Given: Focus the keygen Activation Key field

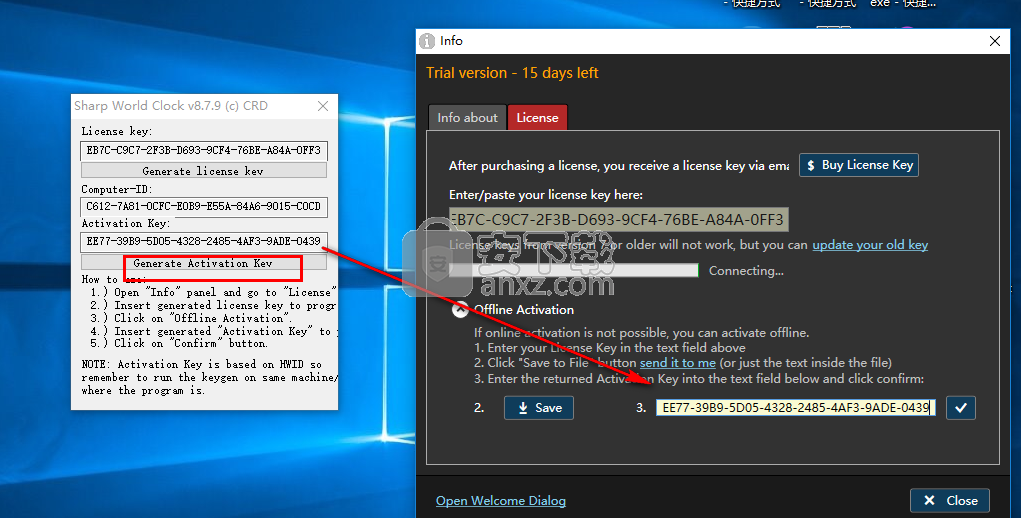Looking at the screenshot, I should [204, 241].
